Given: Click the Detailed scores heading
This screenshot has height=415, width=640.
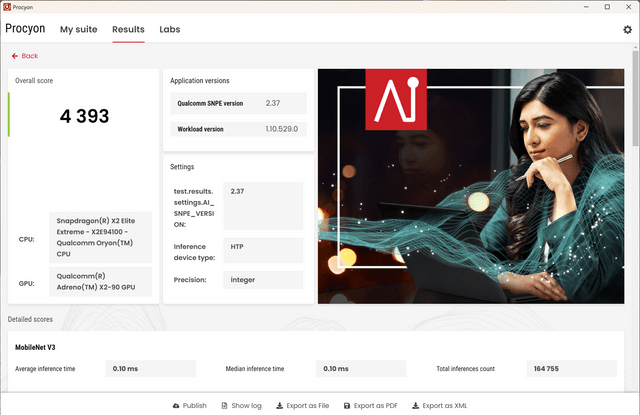Looking at the screenshot, I should click(30, 319).
